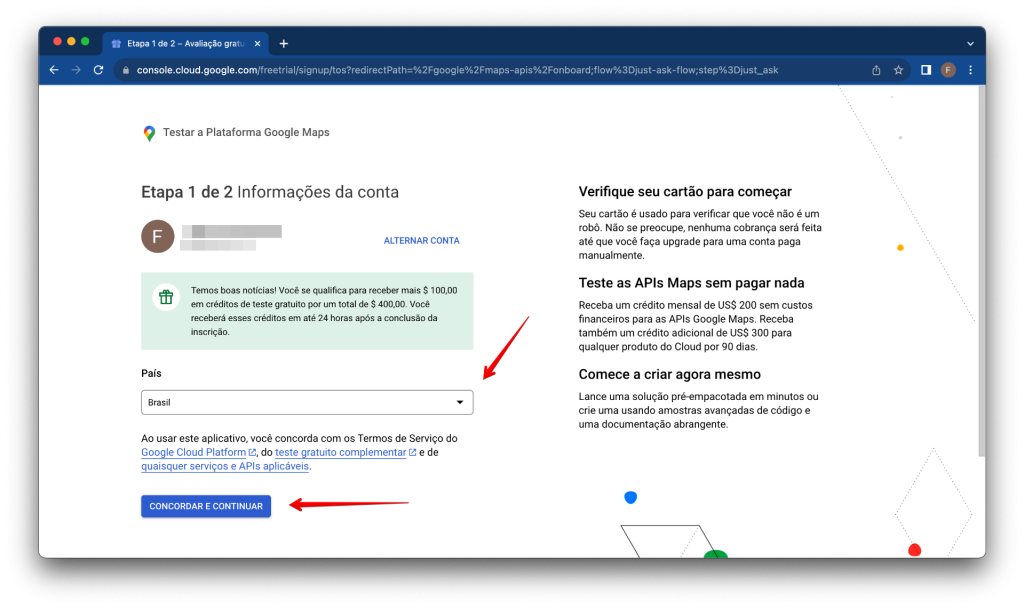Click the macOS red close window button
The height and width of the screenshot is (609, 1024).
(x=57, y=41)
